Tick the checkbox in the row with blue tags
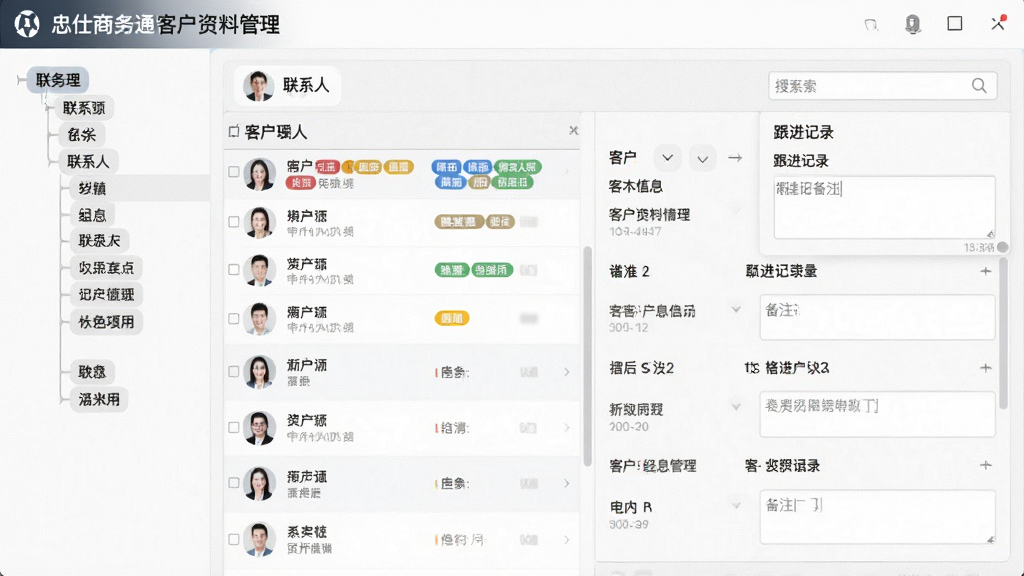1024x576 pixels. [x=234, y=172]
